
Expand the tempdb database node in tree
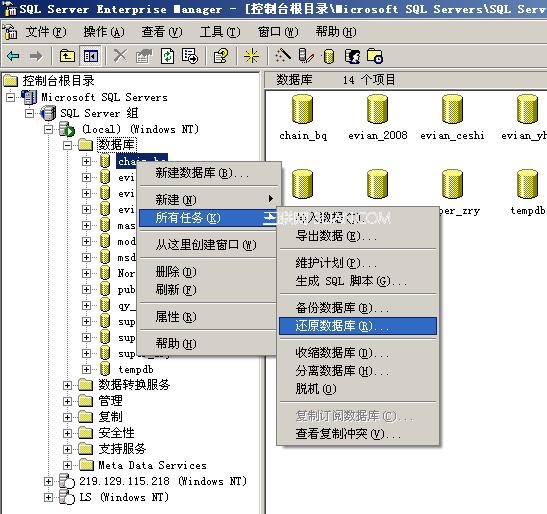click(x=86, y=369)
